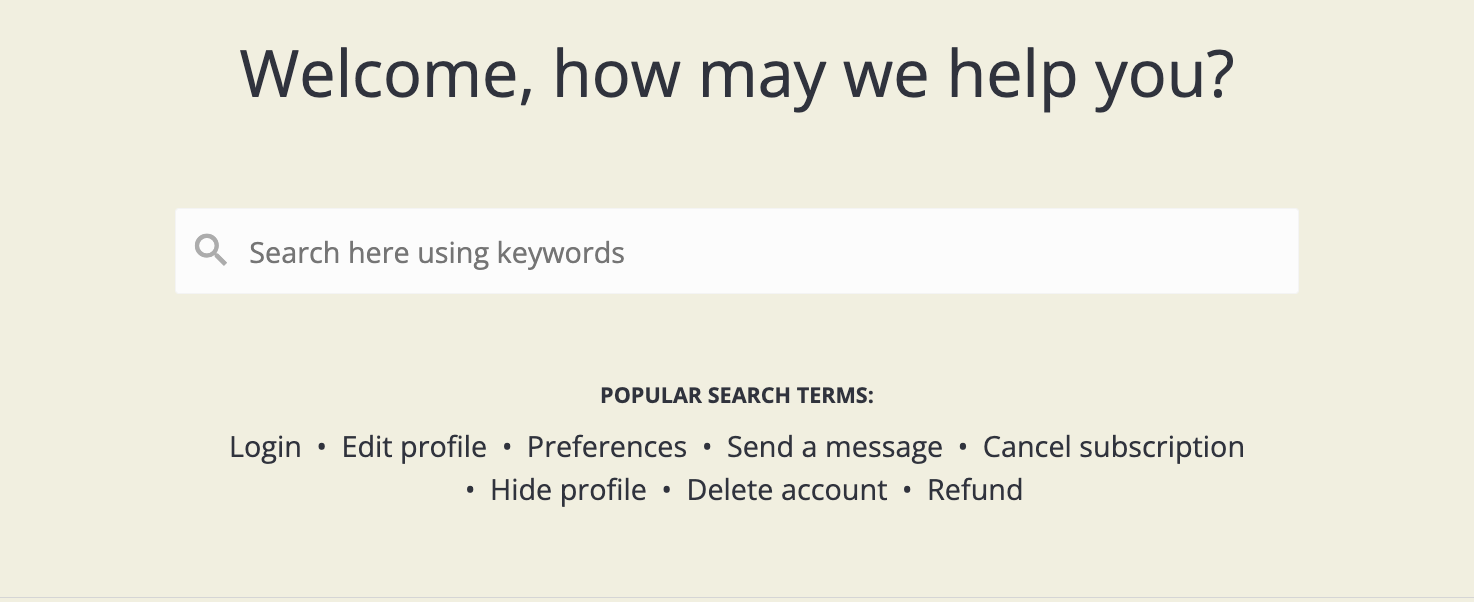Click the welcome heading text
1474x602 pixels.
[737, 74]
